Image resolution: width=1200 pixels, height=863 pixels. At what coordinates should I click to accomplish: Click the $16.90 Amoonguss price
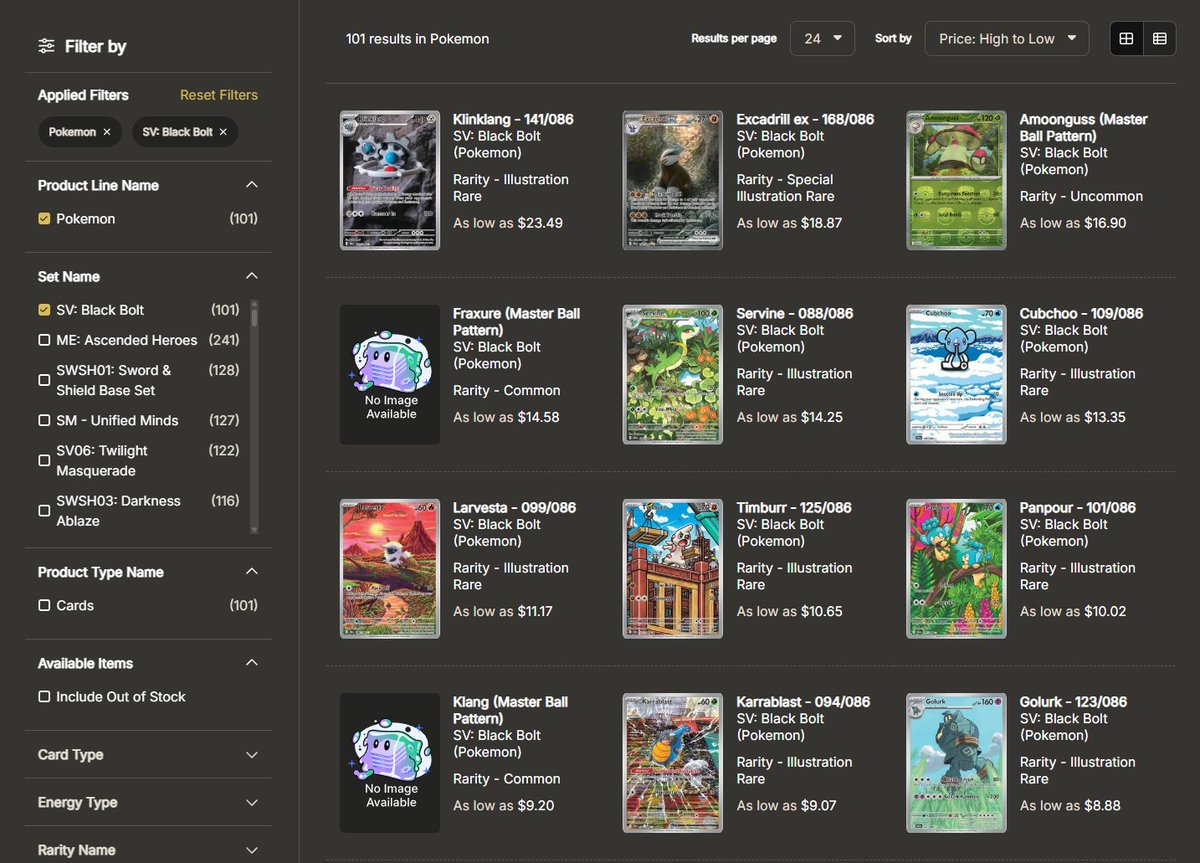pos(1105,223)
